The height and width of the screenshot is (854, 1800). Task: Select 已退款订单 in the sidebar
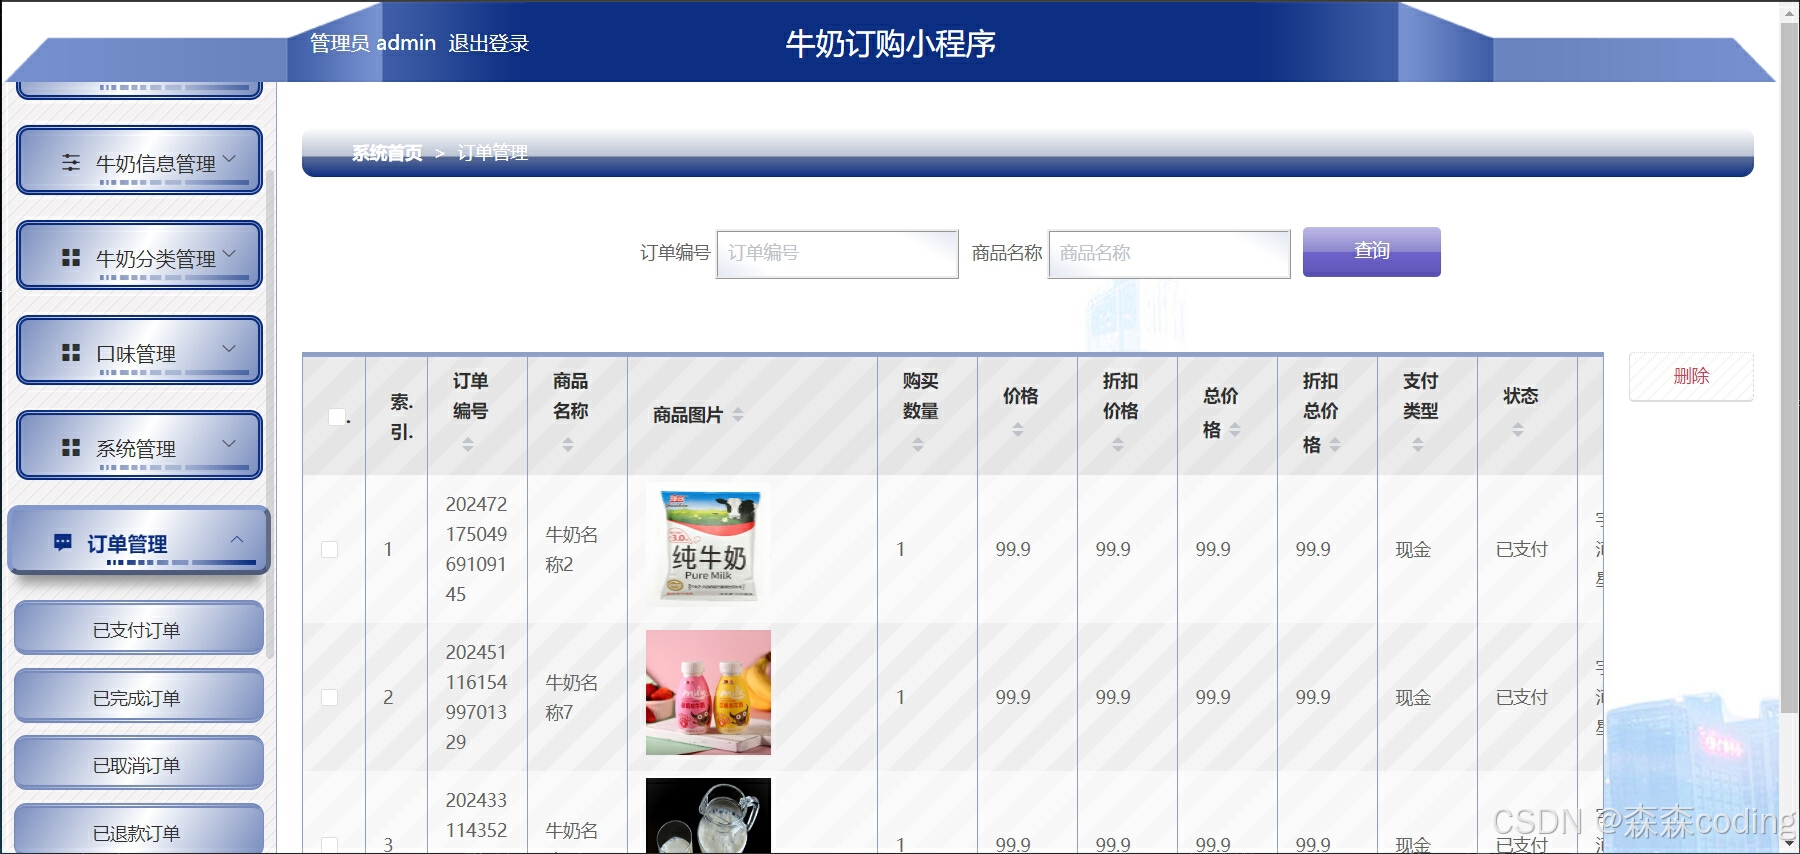click(x=139, y=830)
